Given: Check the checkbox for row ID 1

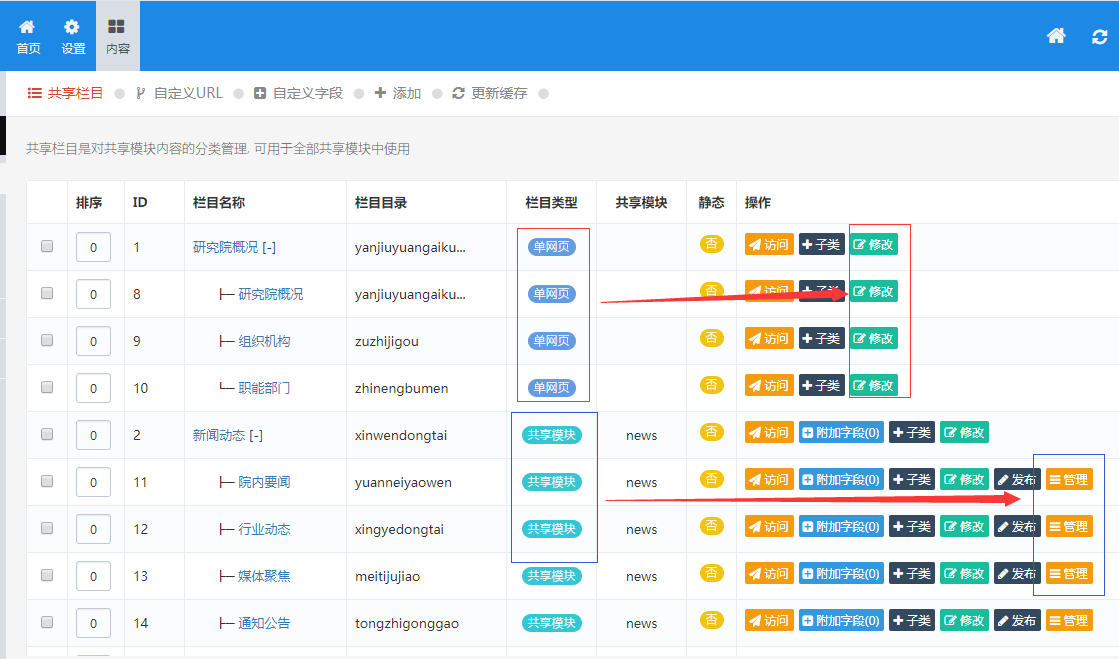Looking at the screenshot, I should pos(47,246).
